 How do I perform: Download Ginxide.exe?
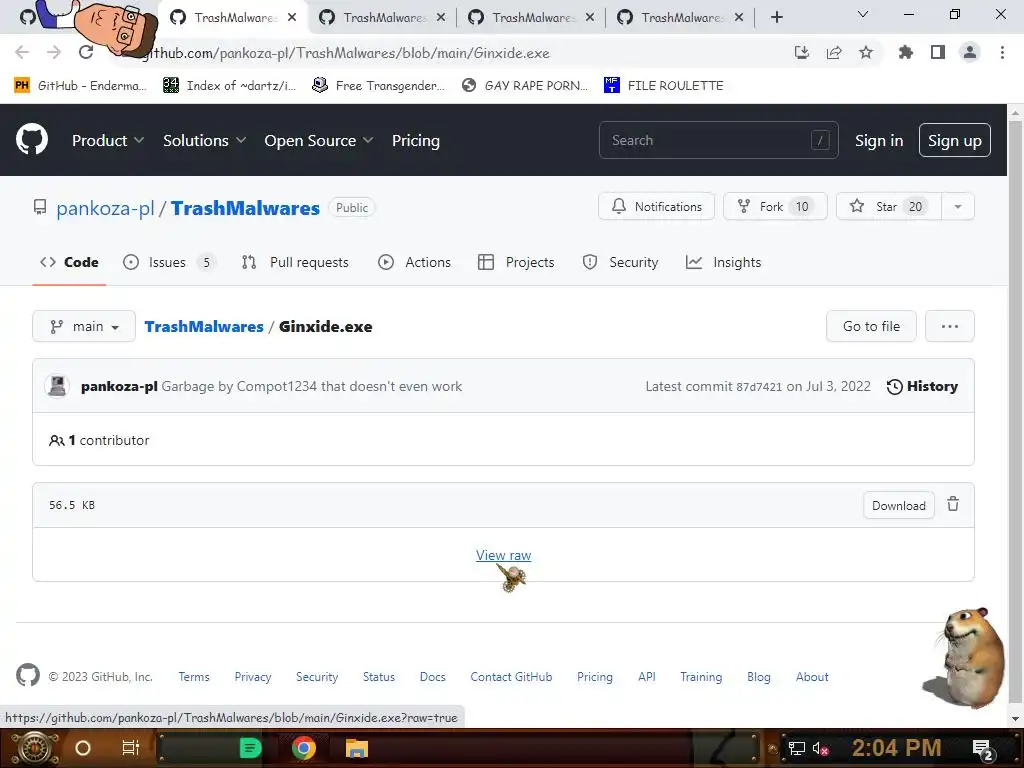pos(899,505)
